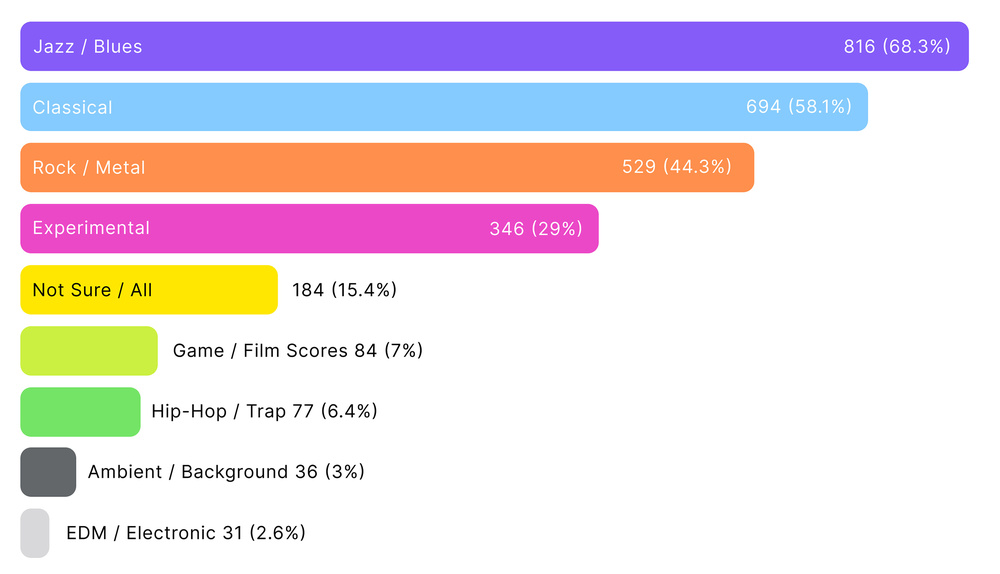The image size is (1000, 574).
Task: Click the "184 (15.4%)" value label
Action: (x=345, y=290)
